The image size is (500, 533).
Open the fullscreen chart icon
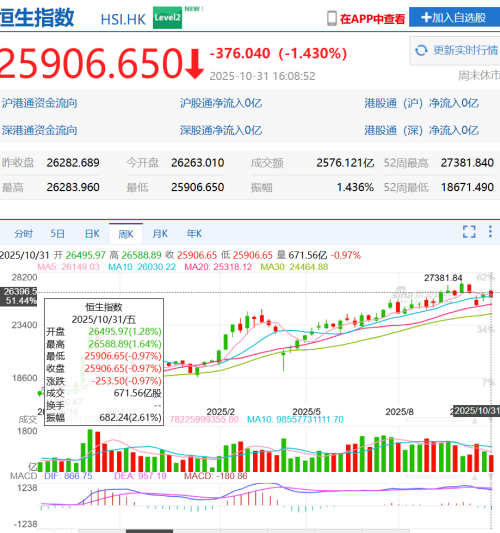469,232
